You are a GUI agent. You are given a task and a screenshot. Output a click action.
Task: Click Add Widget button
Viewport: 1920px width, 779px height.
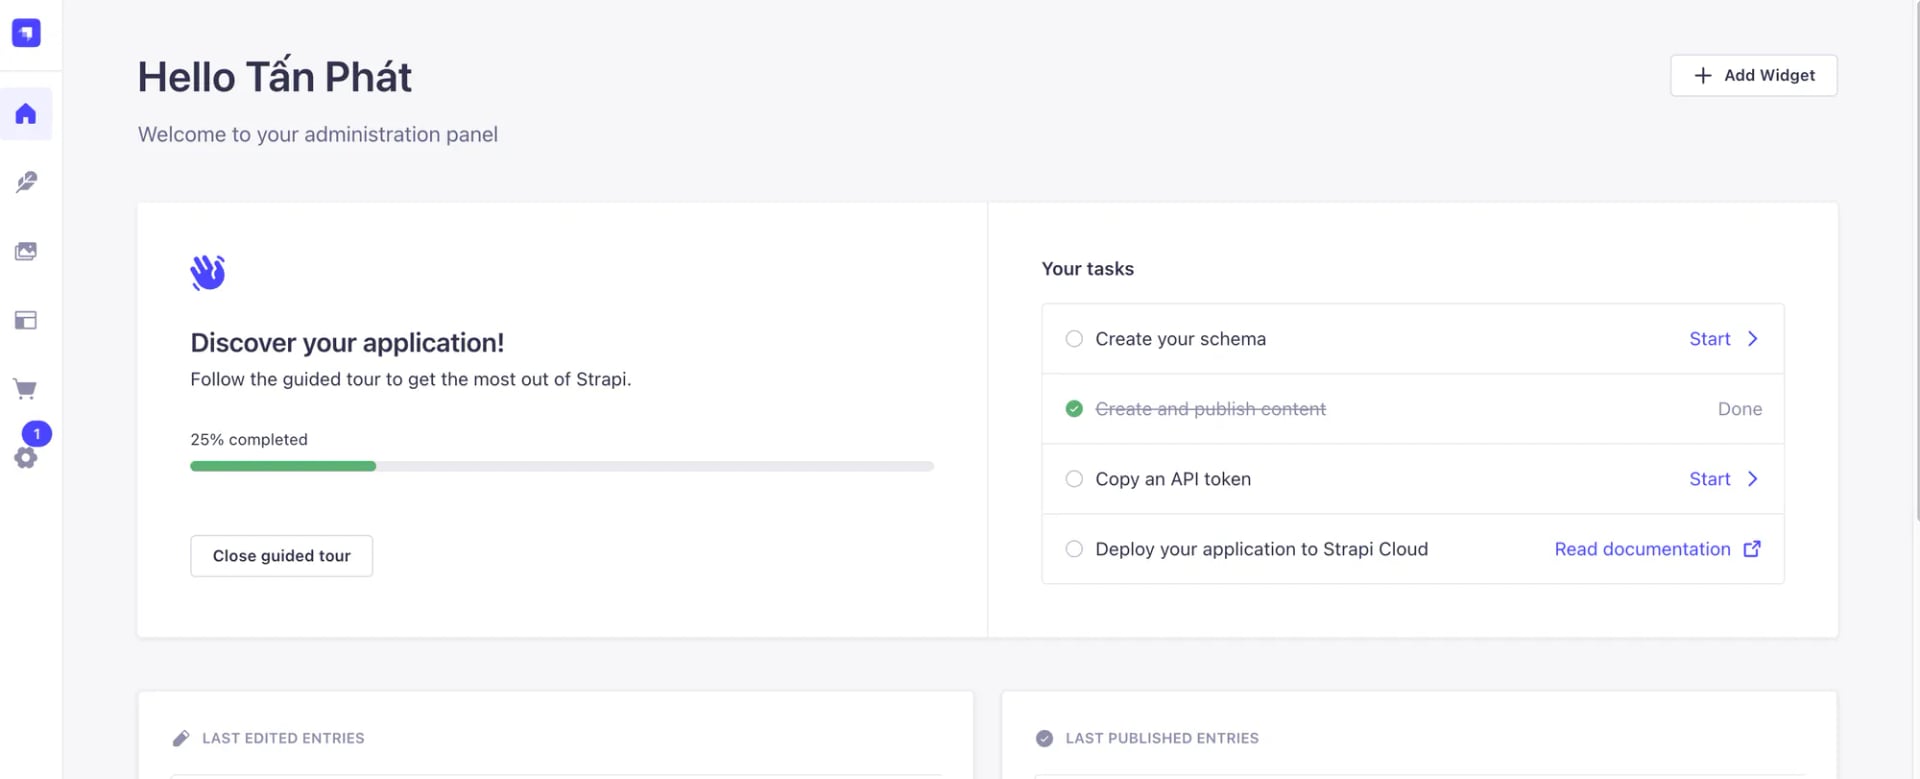[x=1753, y=76]
